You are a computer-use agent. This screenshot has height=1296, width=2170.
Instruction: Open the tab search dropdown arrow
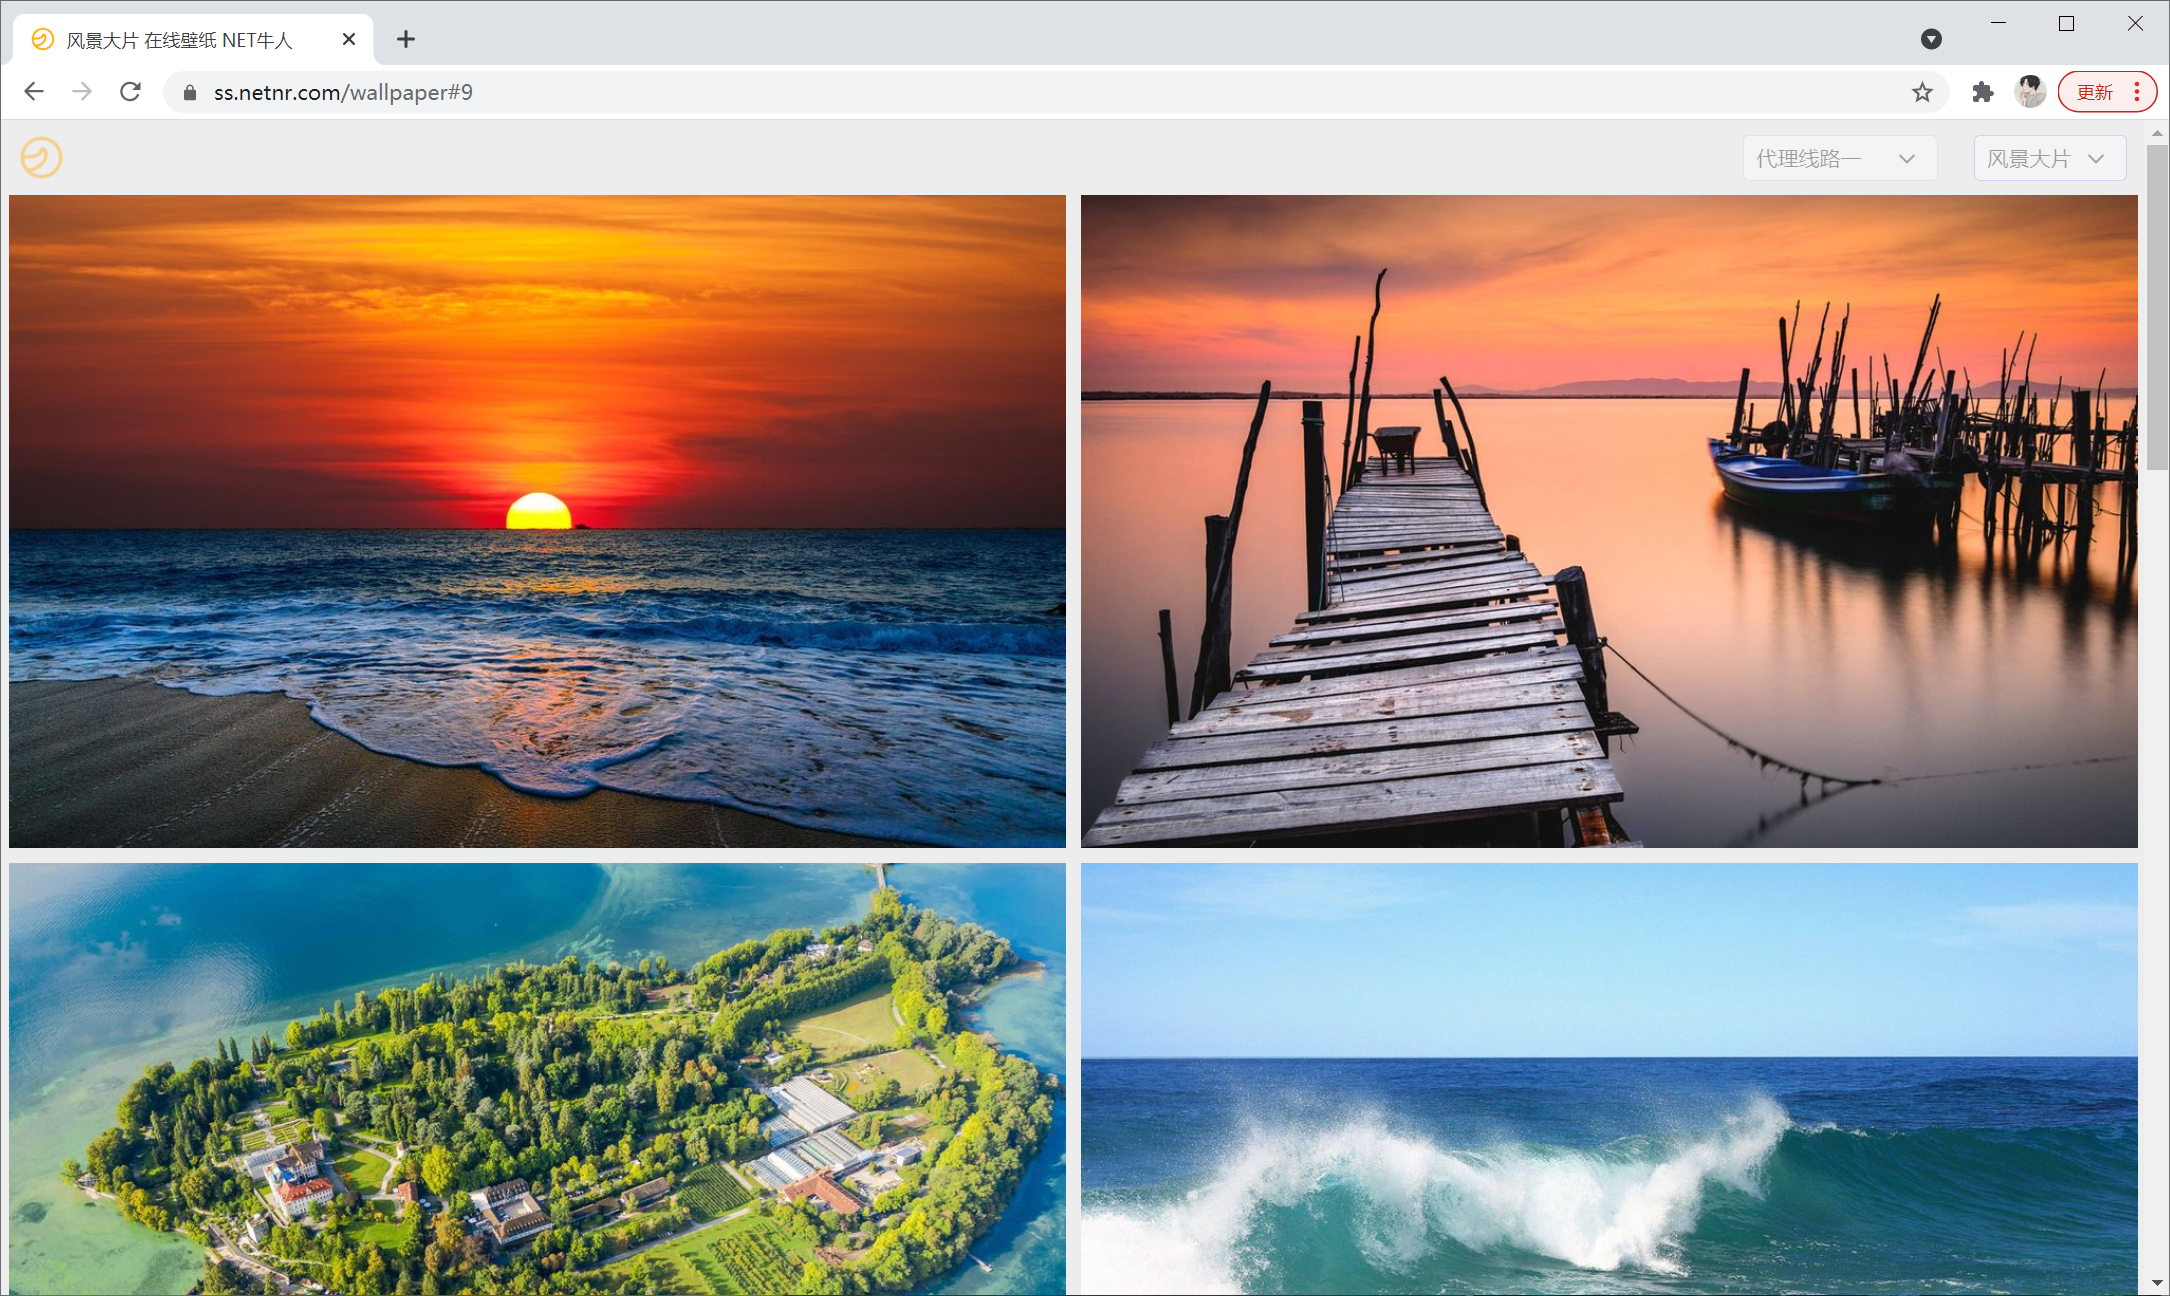(1931, 39)
